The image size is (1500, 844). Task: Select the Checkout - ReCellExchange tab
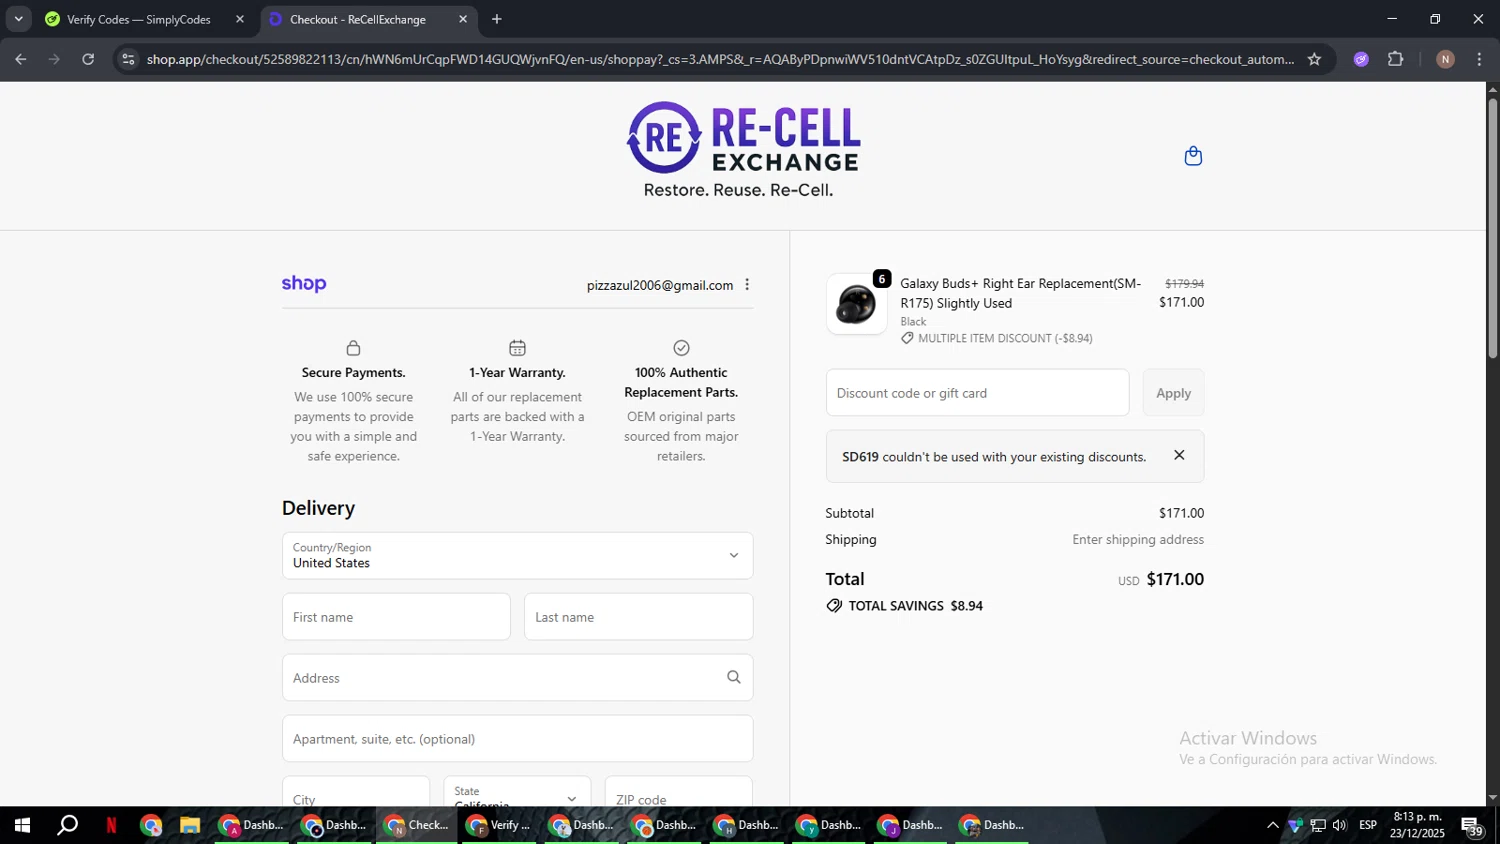(358, 19)
